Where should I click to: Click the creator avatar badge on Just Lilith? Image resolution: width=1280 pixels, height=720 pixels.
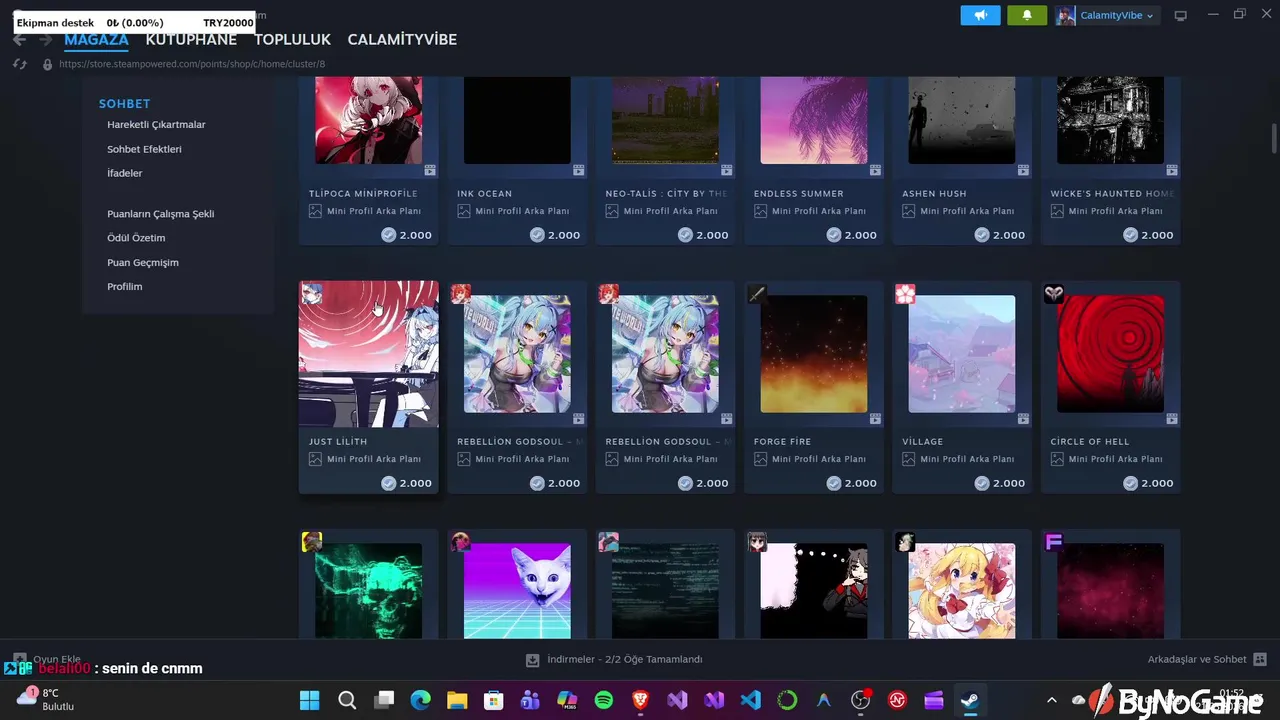pos(312,293)
